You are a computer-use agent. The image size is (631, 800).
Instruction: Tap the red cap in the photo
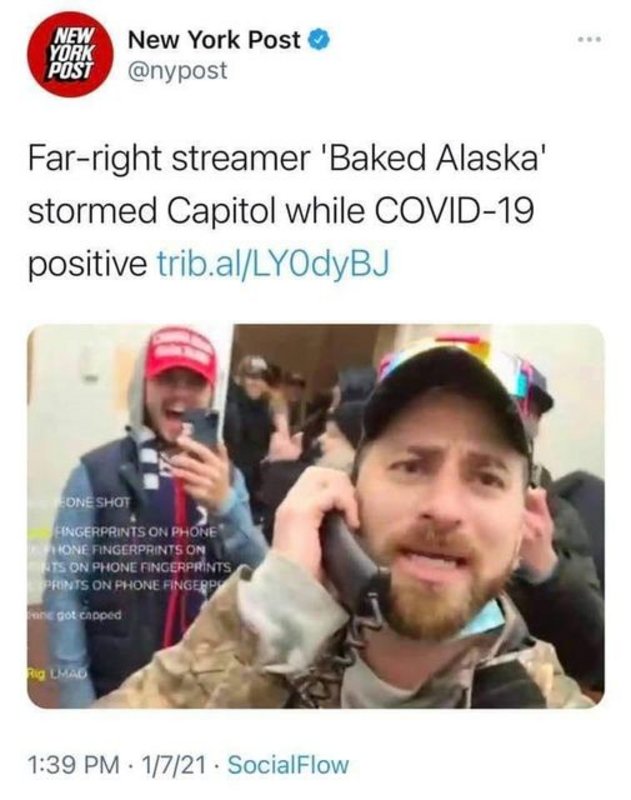(x=182, y=355)
